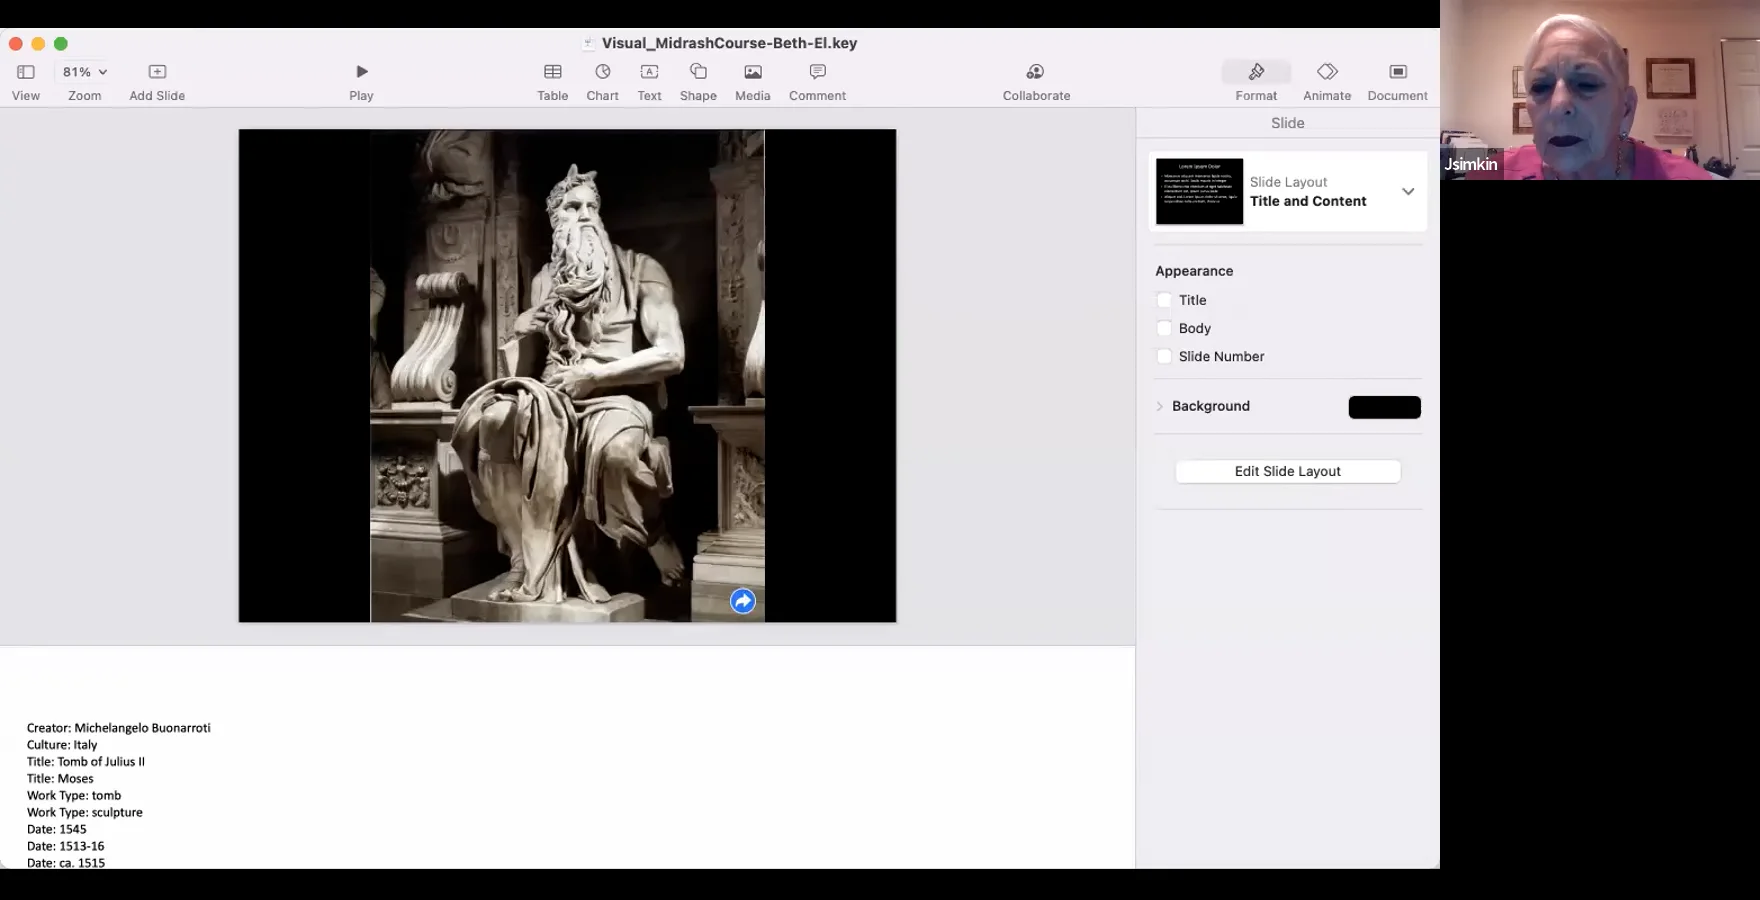The height and width of the screenshot is (900, 1760).
Task: Open the Shape library
Action: 698,72
